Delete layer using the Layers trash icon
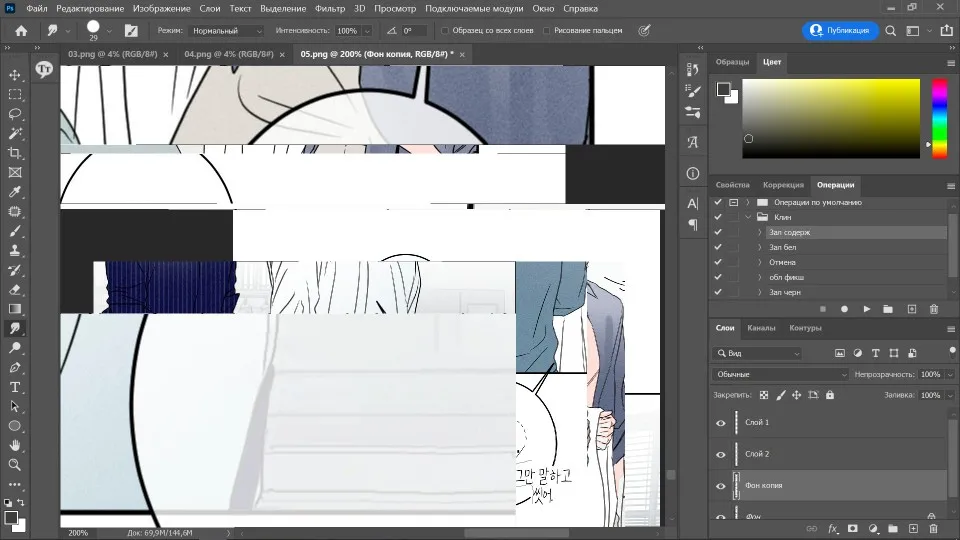This screenshot has width=960, height=540. coord(932,528)
